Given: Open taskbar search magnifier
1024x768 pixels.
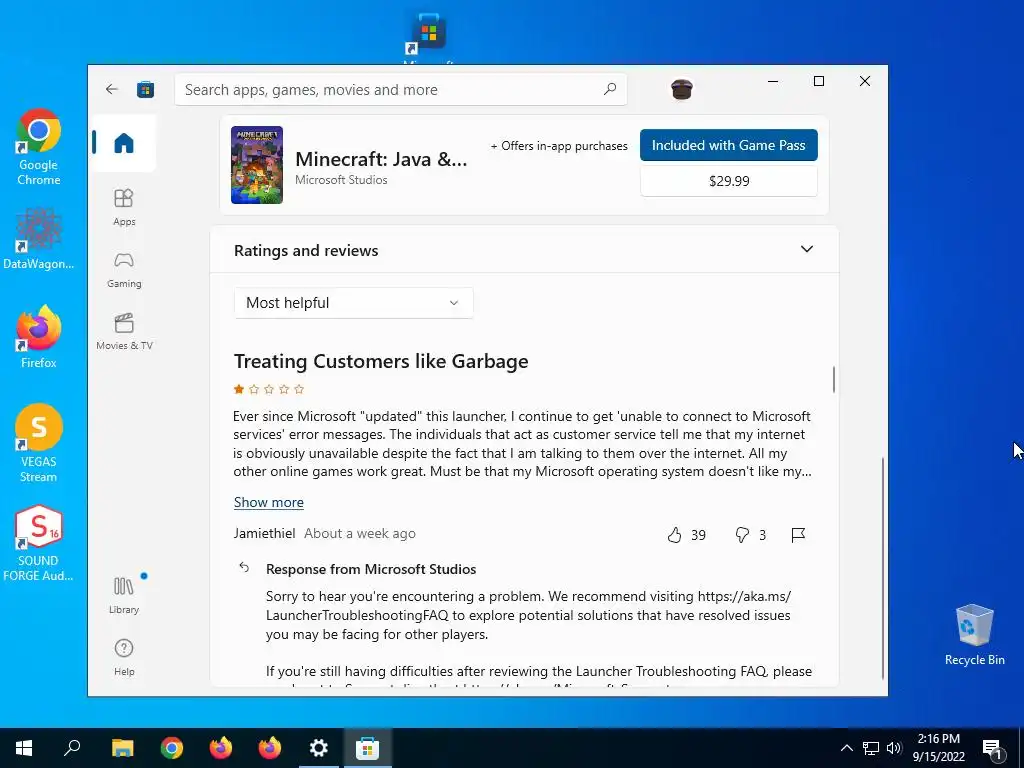Looking at the screenshot, I should 72,748.
